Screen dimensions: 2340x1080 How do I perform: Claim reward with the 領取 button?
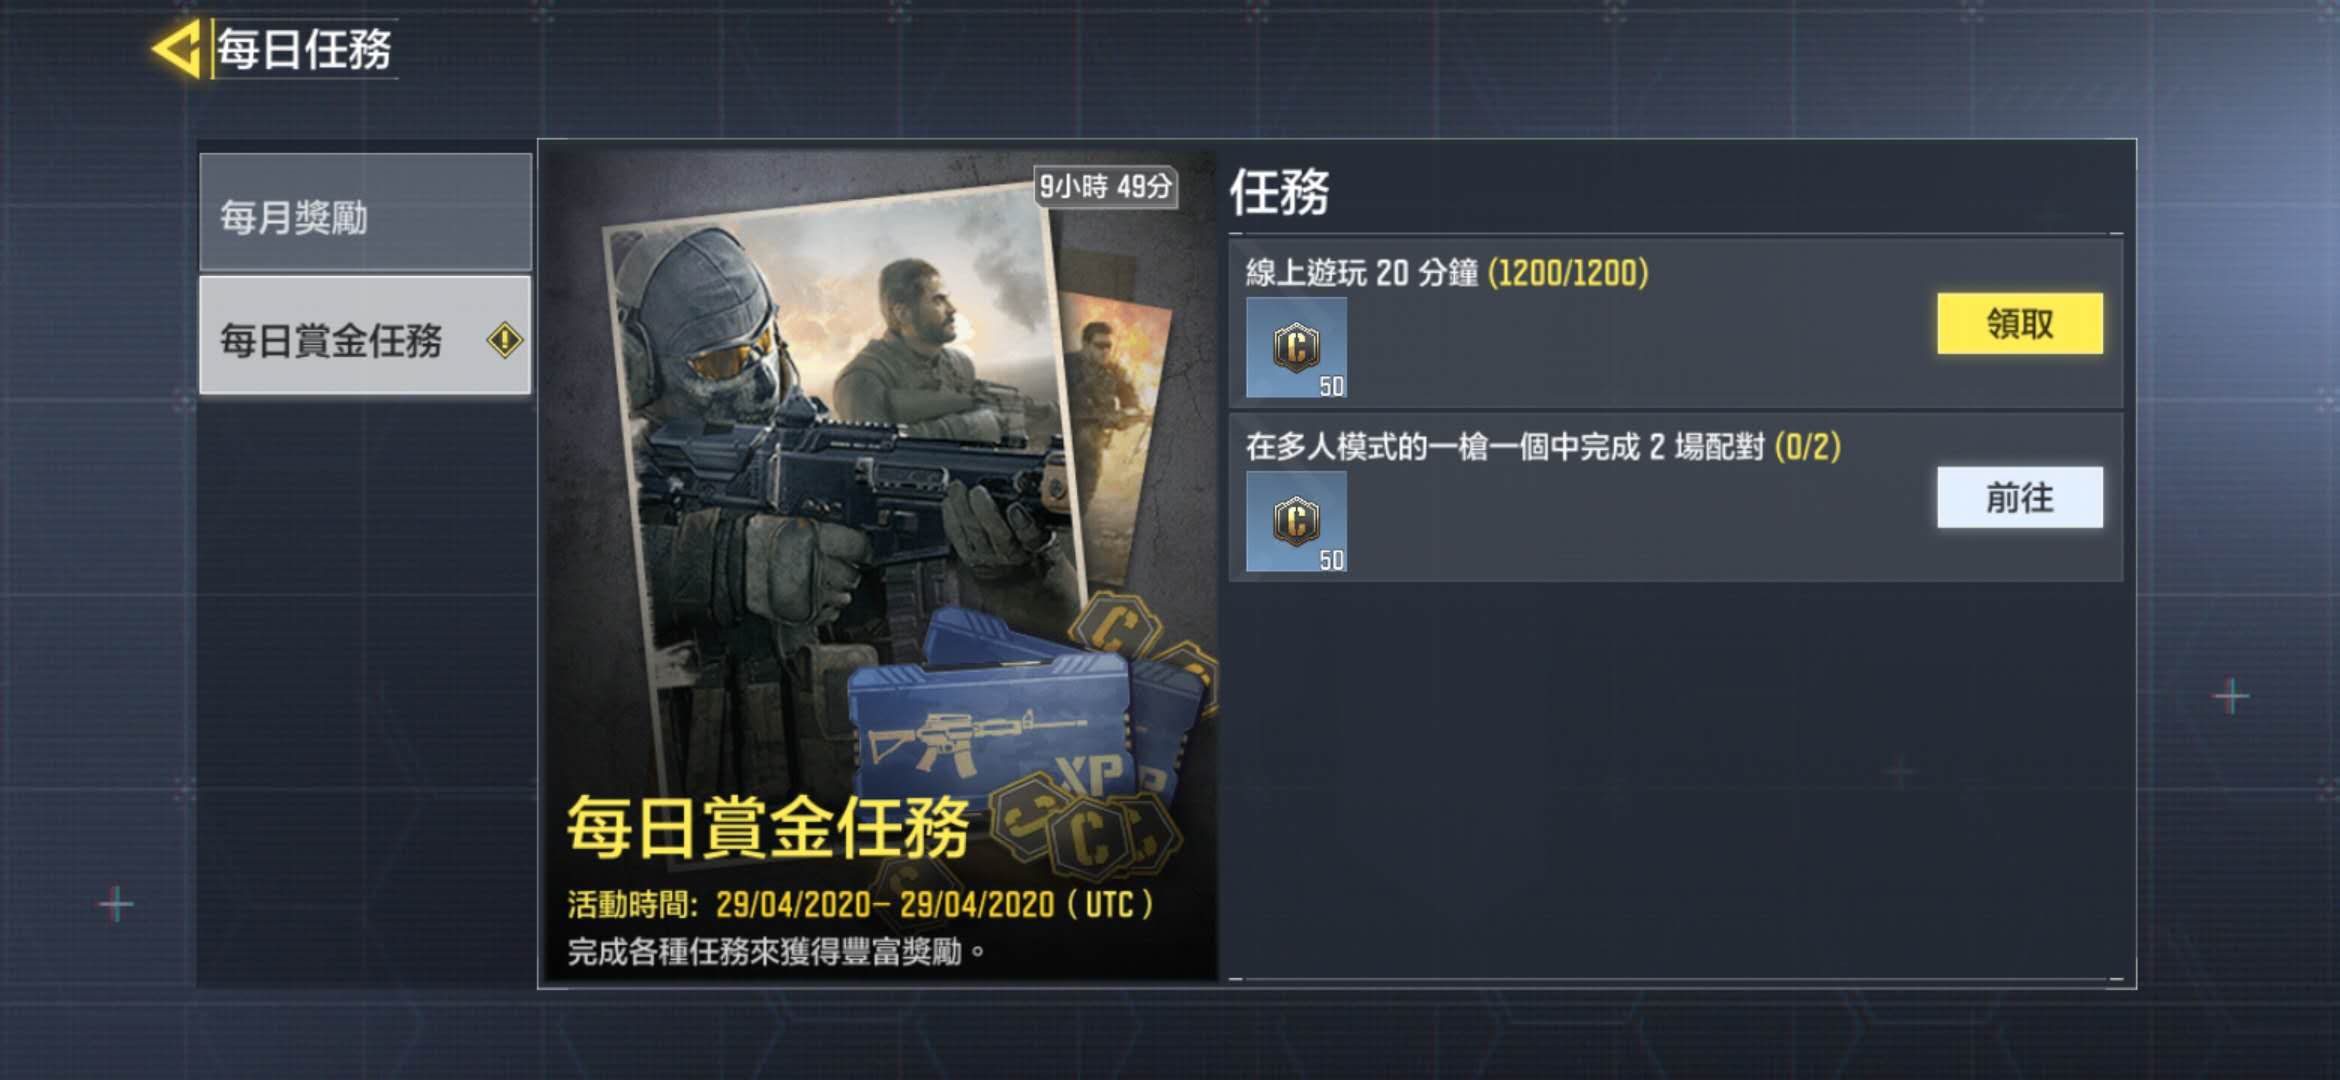coord(2019,323)
